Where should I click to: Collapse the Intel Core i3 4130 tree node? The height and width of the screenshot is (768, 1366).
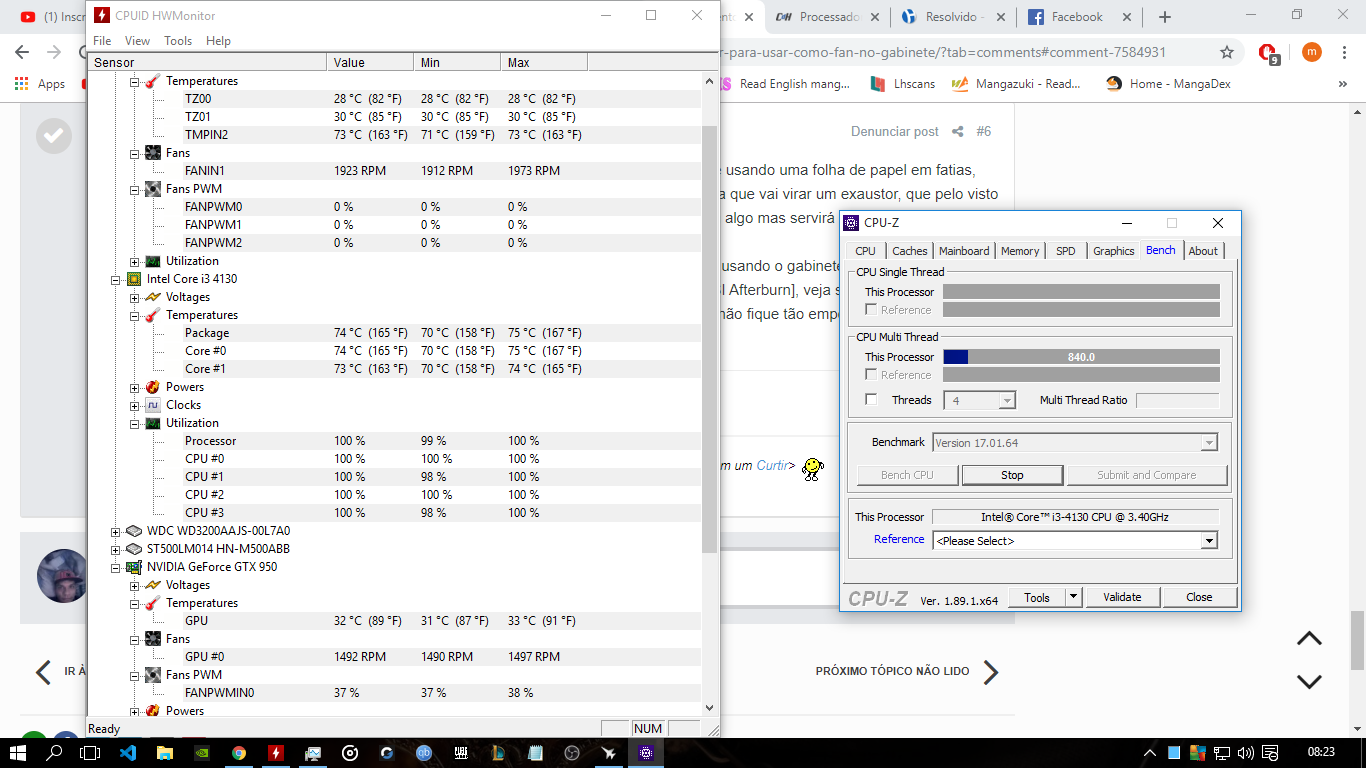(116, 279)
